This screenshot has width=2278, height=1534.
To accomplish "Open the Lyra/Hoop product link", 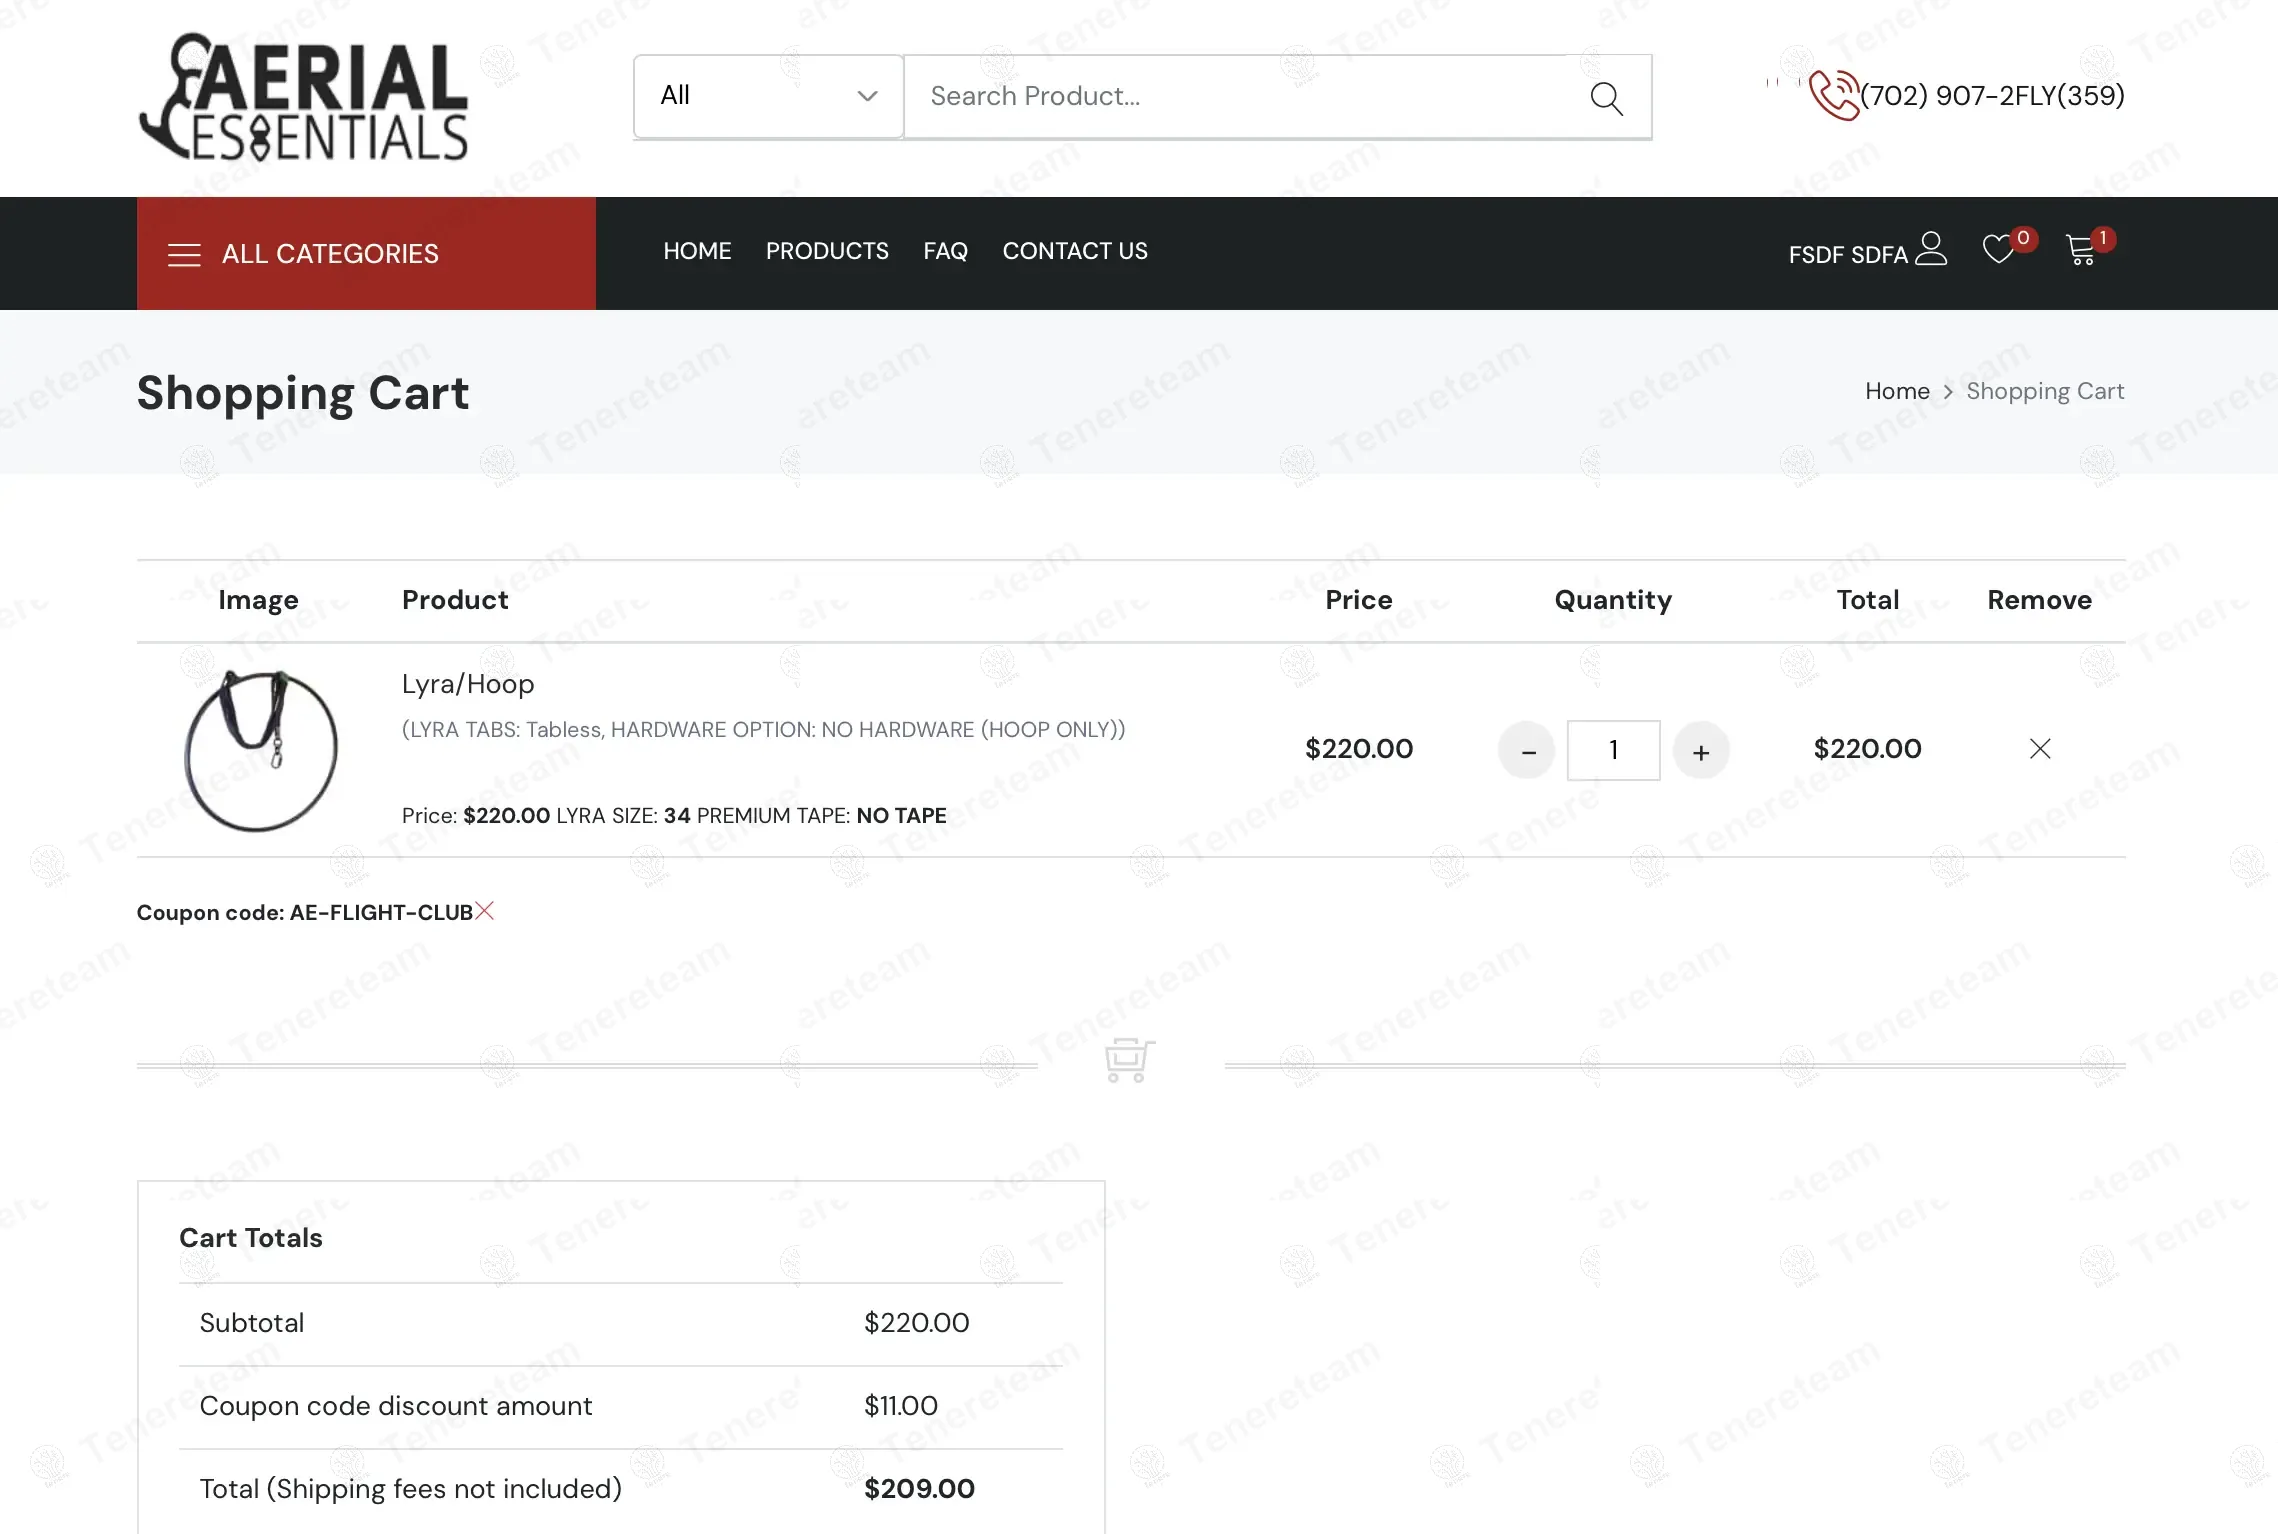I will (468, 684).
